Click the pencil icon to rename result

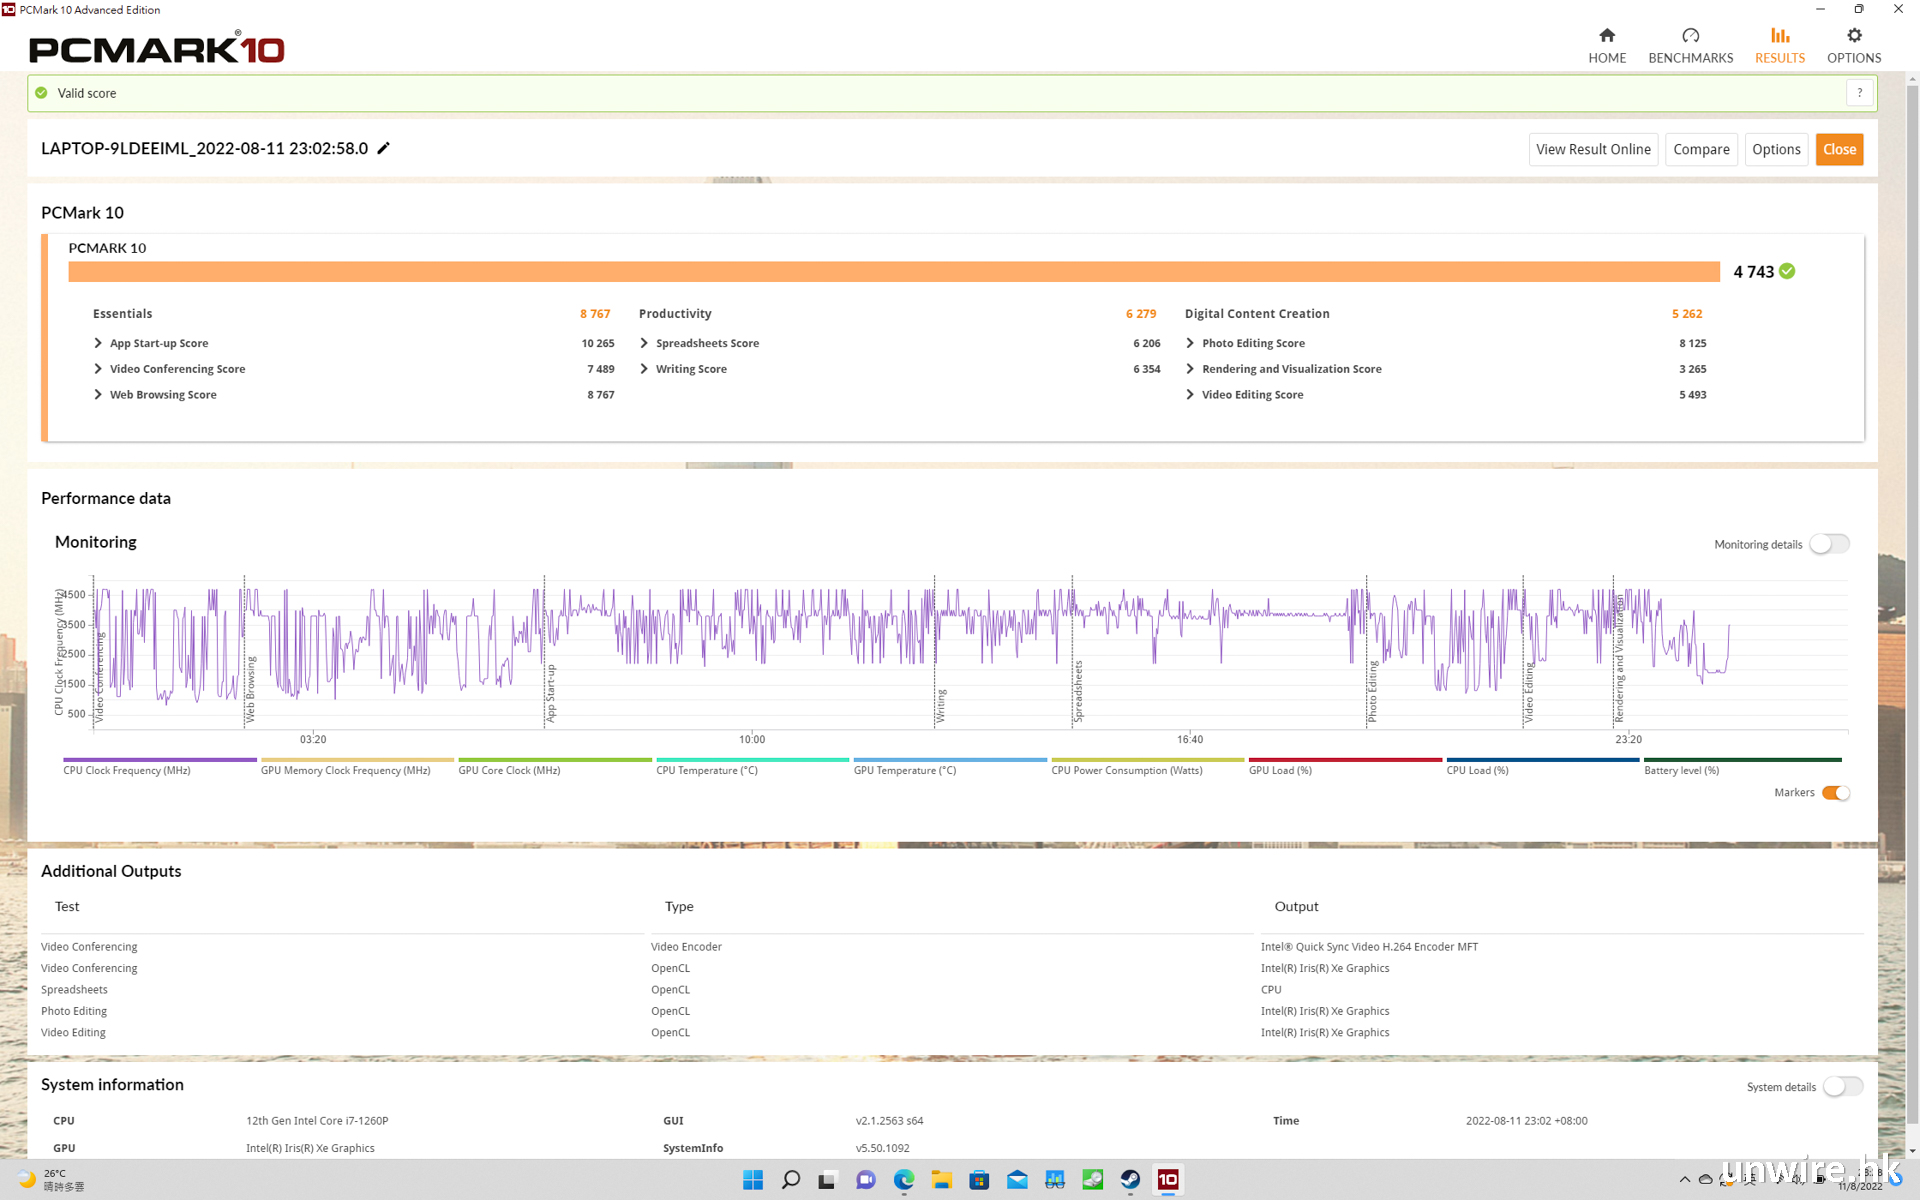tap(383, 148)
